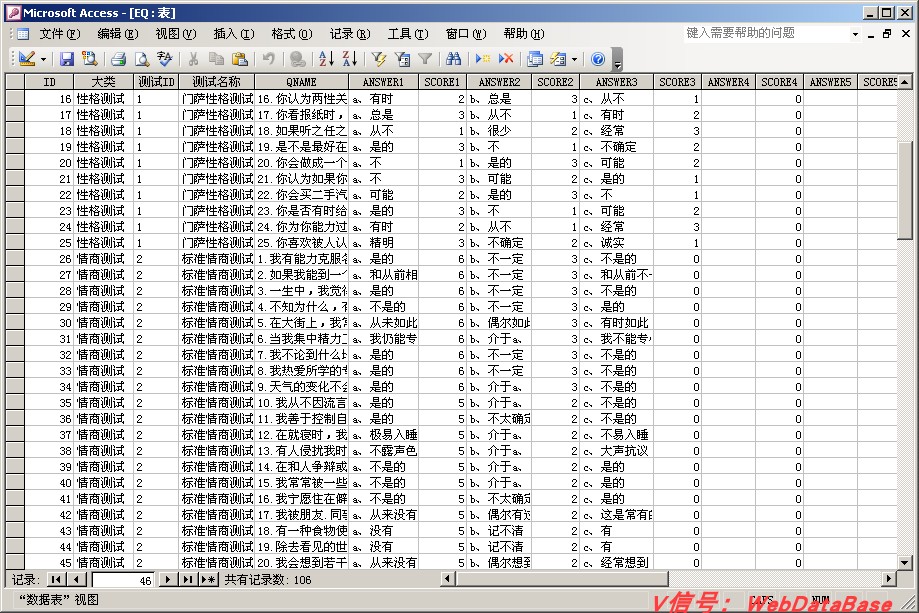Screen dimensions: 919x613
Task: Run the Spelling check icon
Action: [x=165, y=59]
